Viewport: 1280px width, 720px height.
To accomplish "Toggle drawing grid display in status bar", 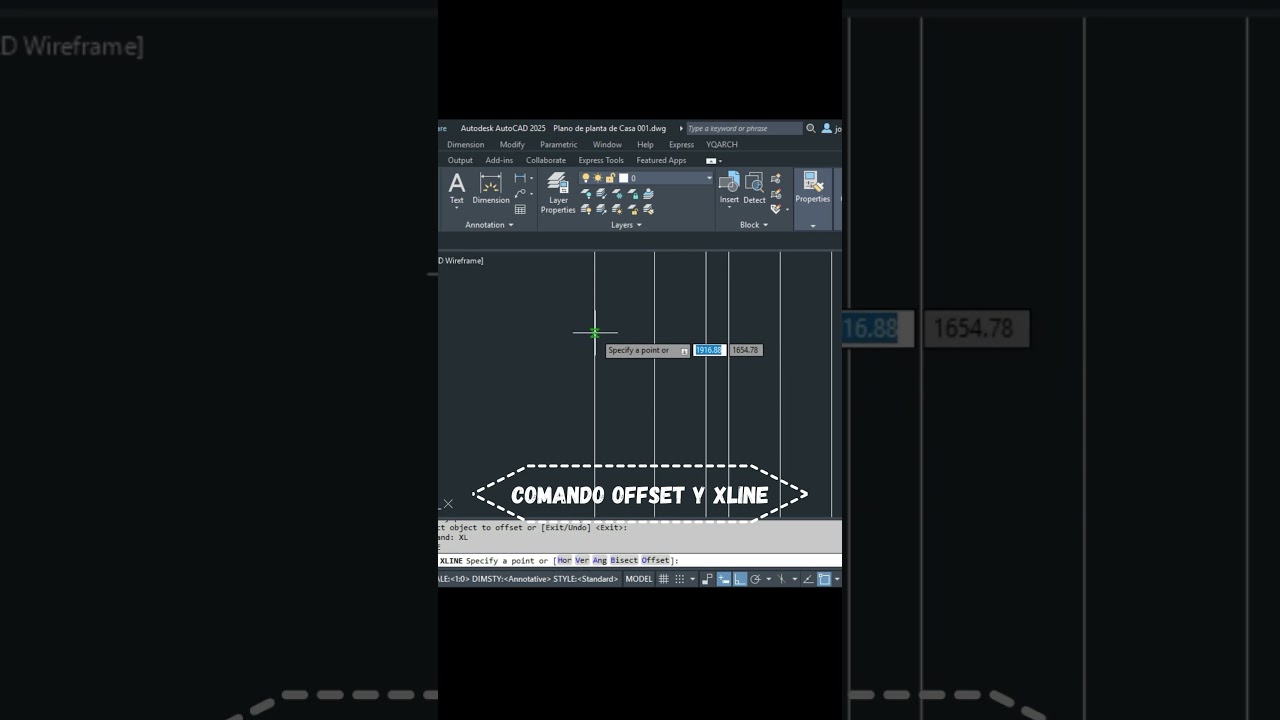I will [663, 579].
